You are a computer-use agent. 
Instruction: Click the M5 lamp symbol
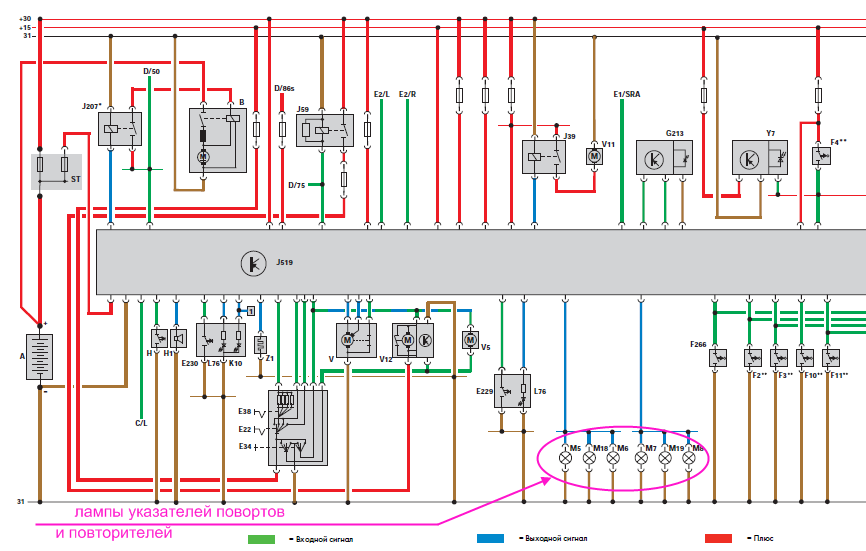click(565, 458)
